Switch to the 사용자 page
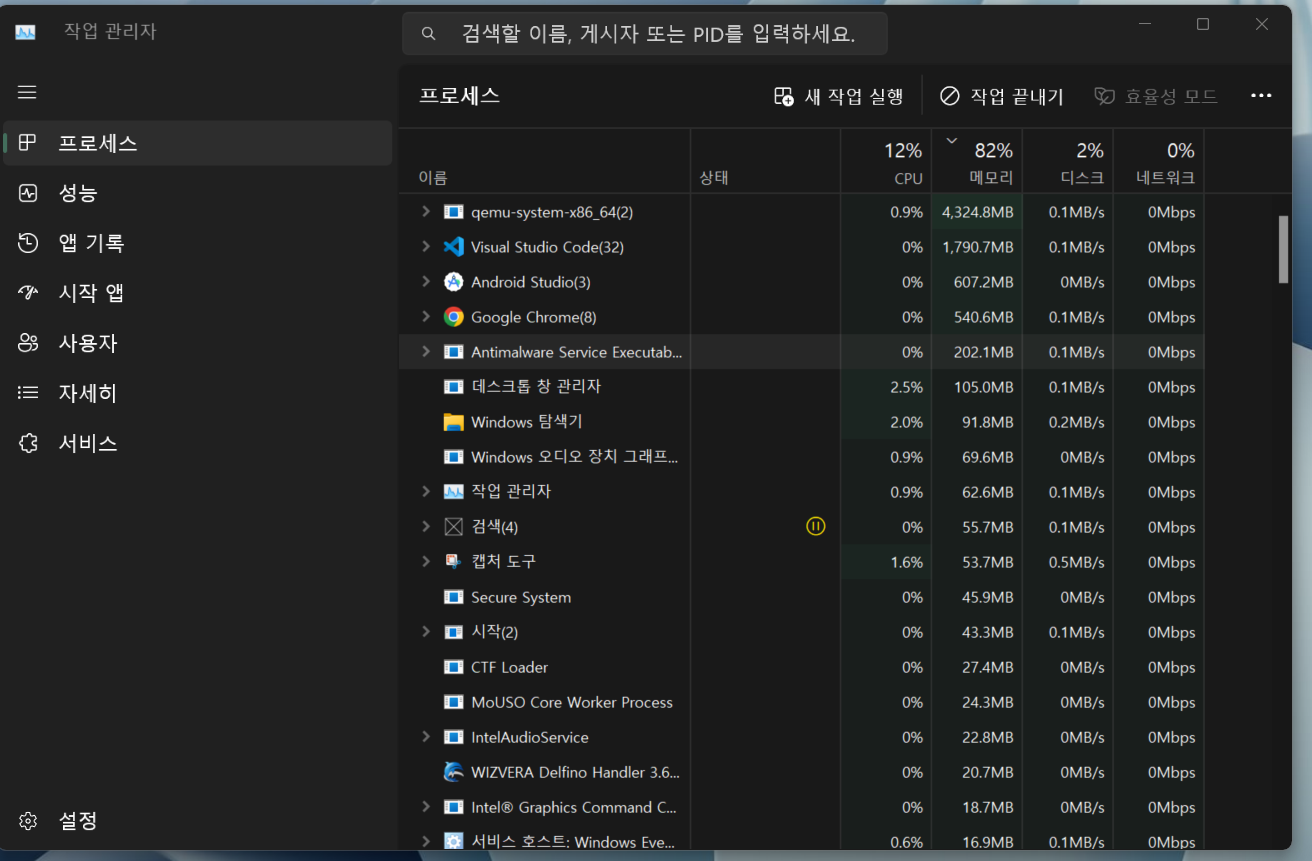Screen dimensions: 1312x861 coord(198,343)
